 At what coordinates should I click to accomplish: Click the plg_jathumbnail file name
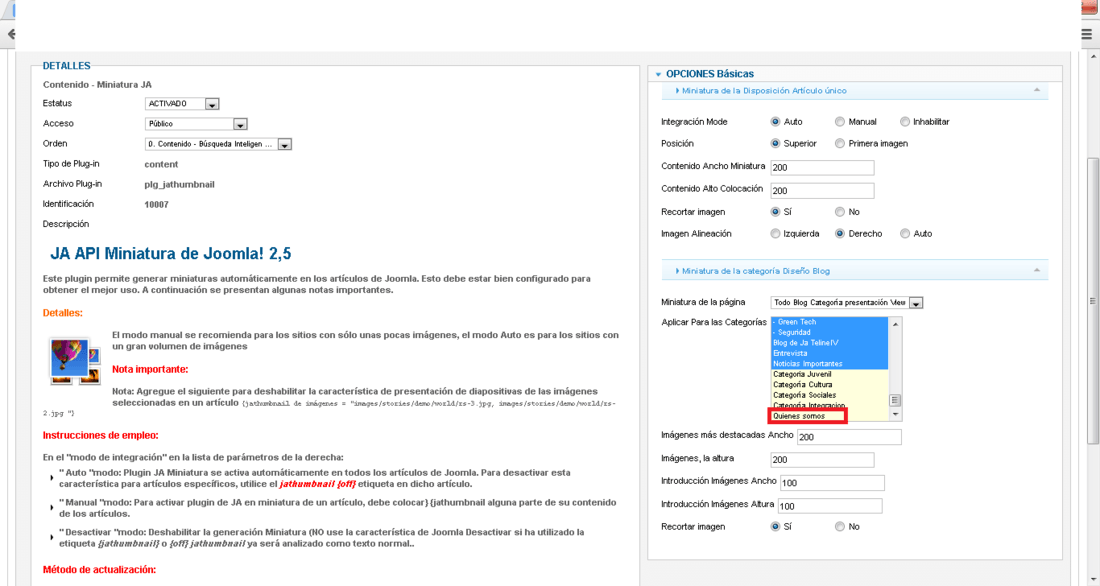(180, 185)
